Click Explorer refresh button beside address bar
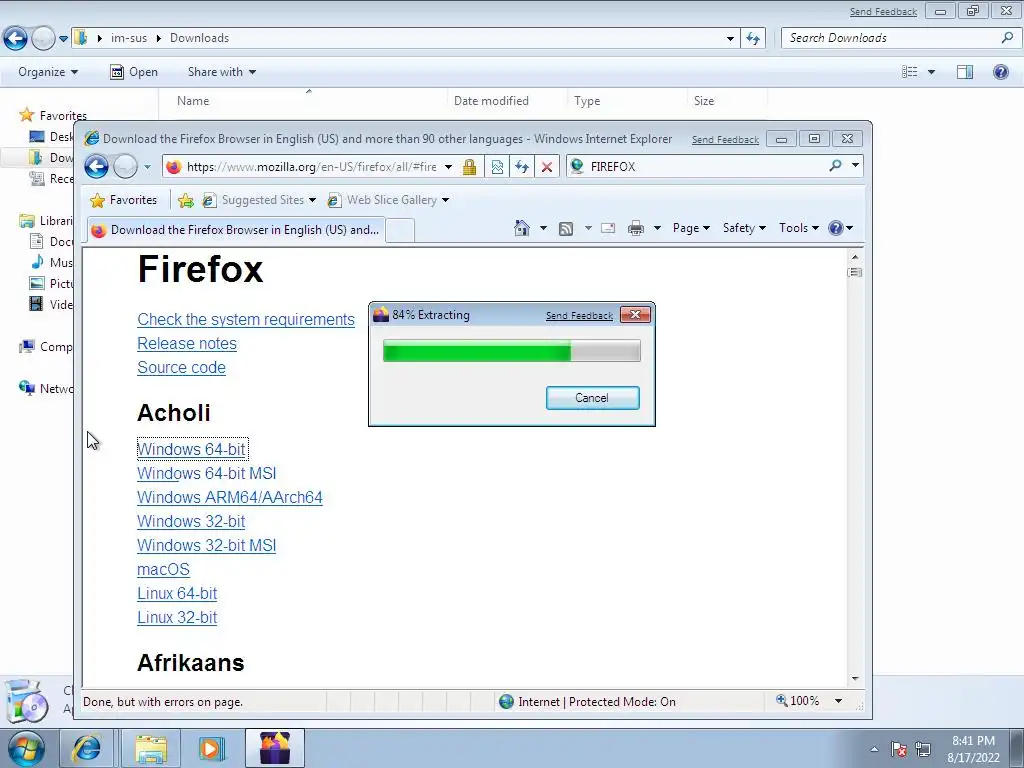Image resolution: width=1024 pixels, height=768 pixels. (x=753, y=38)
